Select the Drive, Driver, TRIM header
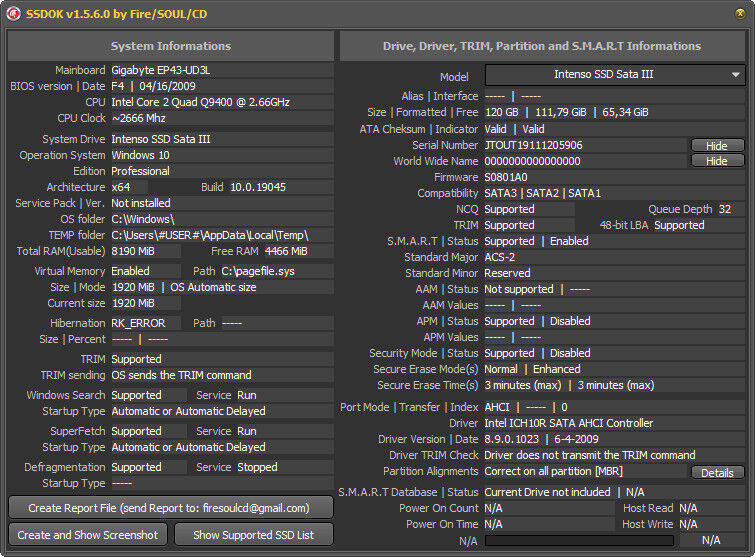Image resolution: width=755 pixels, height=557 pixels. [542, 46]
